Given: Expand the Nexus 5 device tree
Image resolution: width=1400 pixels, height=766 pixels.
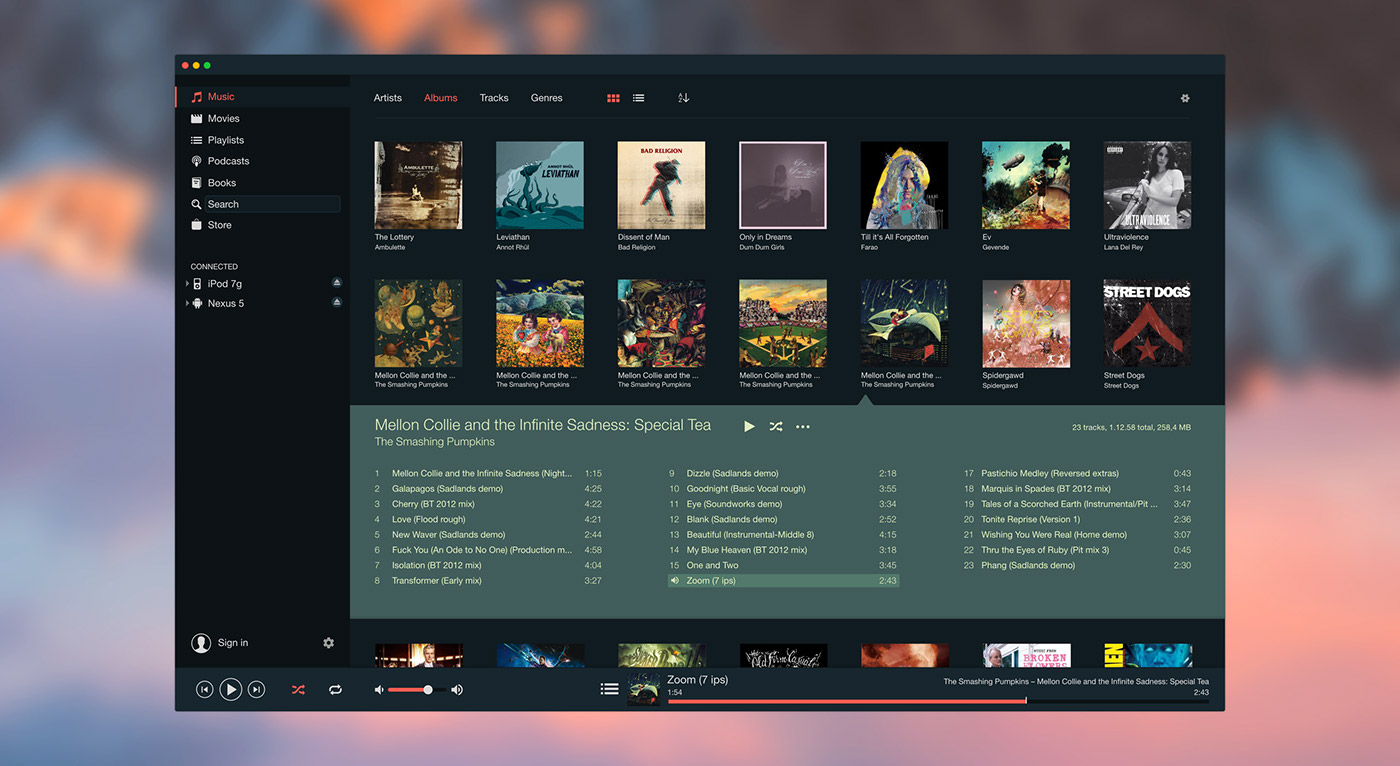Looking at the screenshot, I should coord(187,303).
